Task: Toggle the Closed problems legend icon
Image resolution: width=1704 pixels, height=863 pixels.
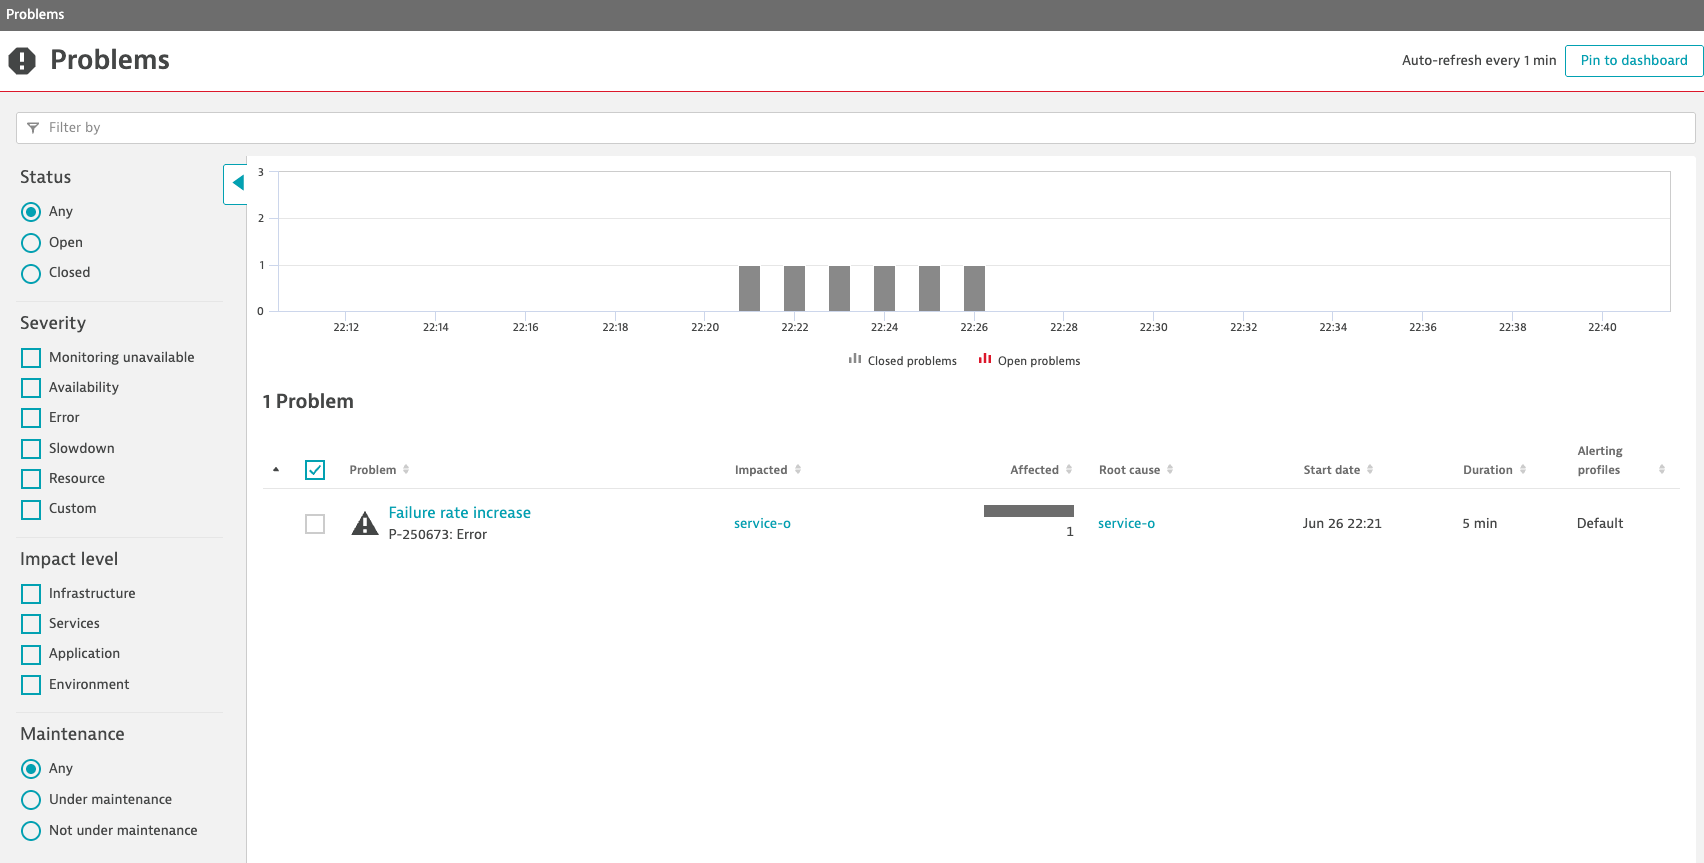Action: click(855, 359)
